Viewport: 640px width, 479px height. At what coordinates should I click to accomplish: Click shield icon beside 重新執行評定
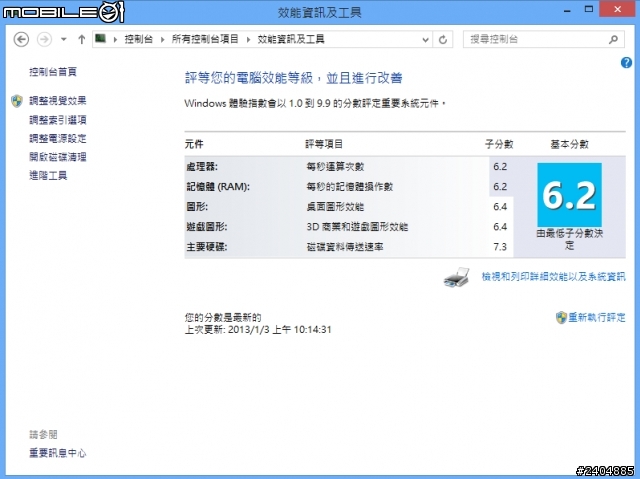[x=561, y=317]
